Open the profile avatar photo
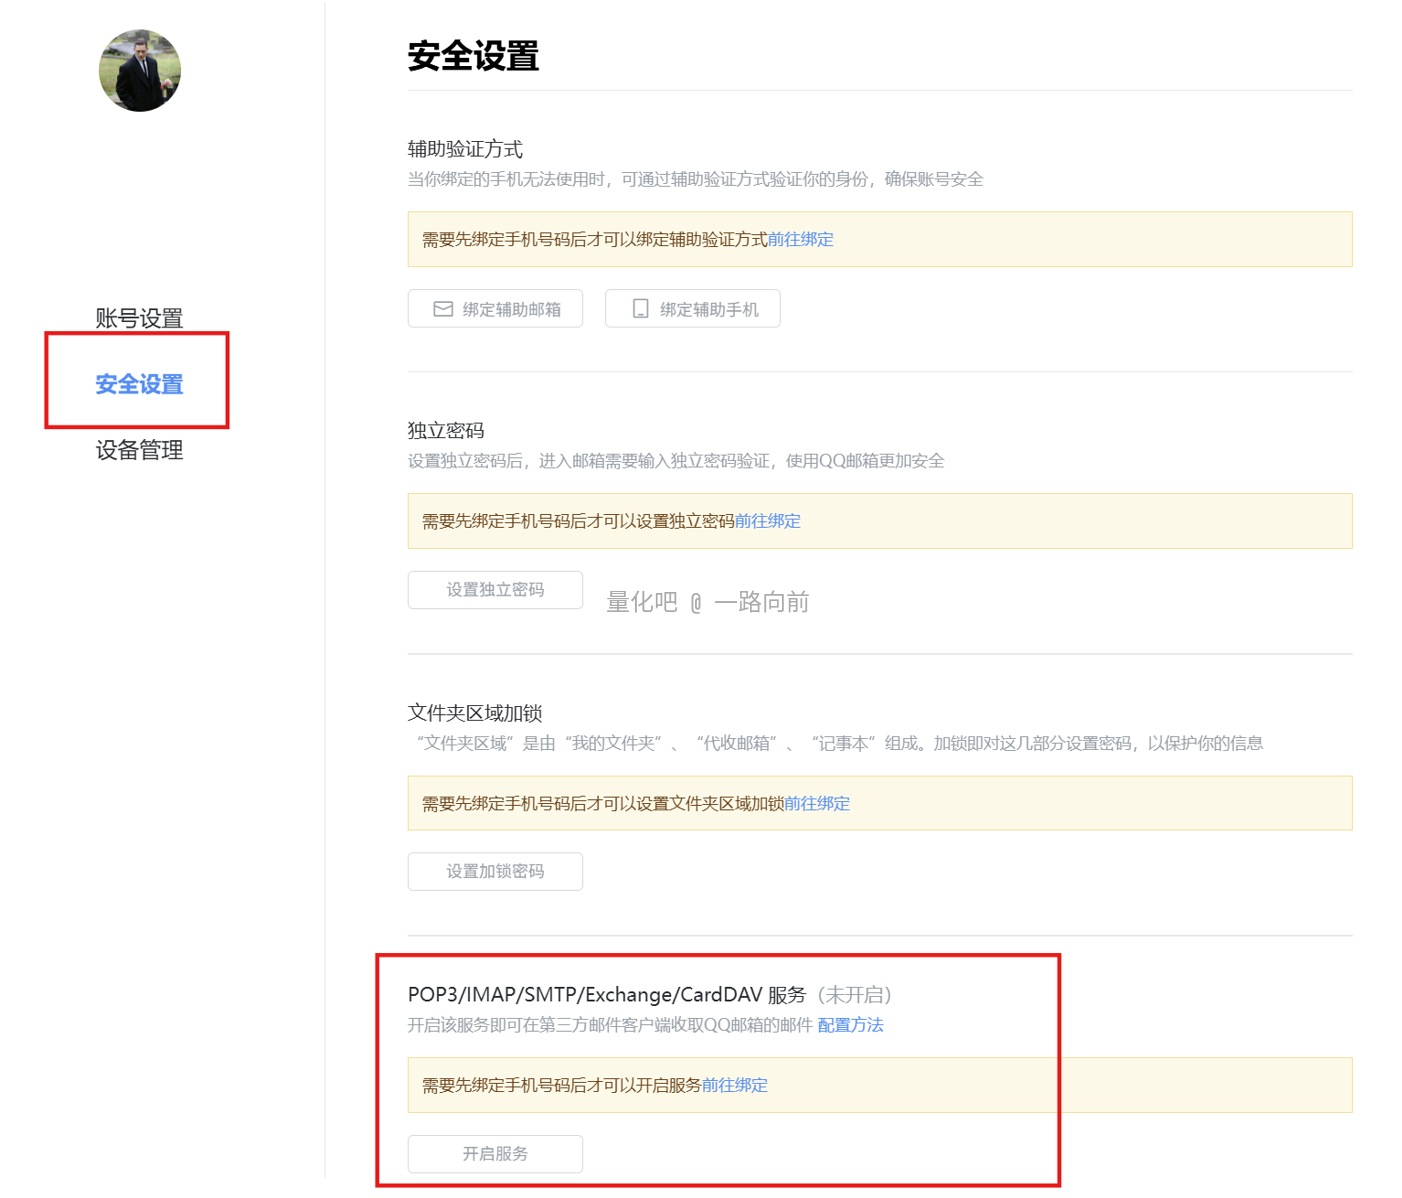The height and width of the screenshot is (1198, 1402). (x=140, y=71)
